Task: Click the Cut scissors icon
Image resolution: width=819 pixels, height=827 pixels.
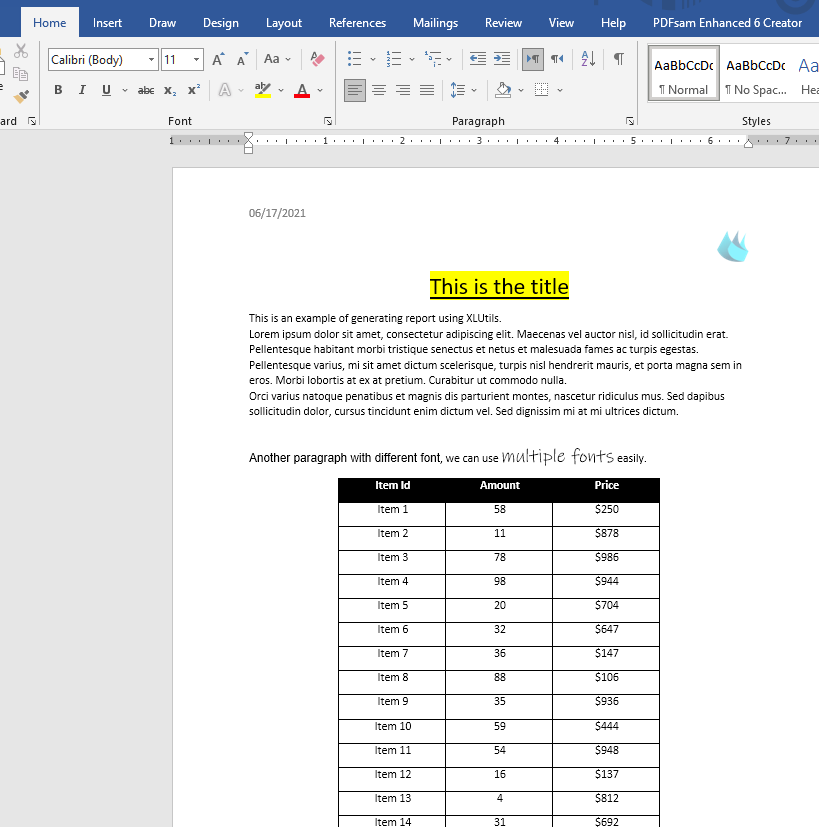Action: pyautogui.click(x=21, y=51)
